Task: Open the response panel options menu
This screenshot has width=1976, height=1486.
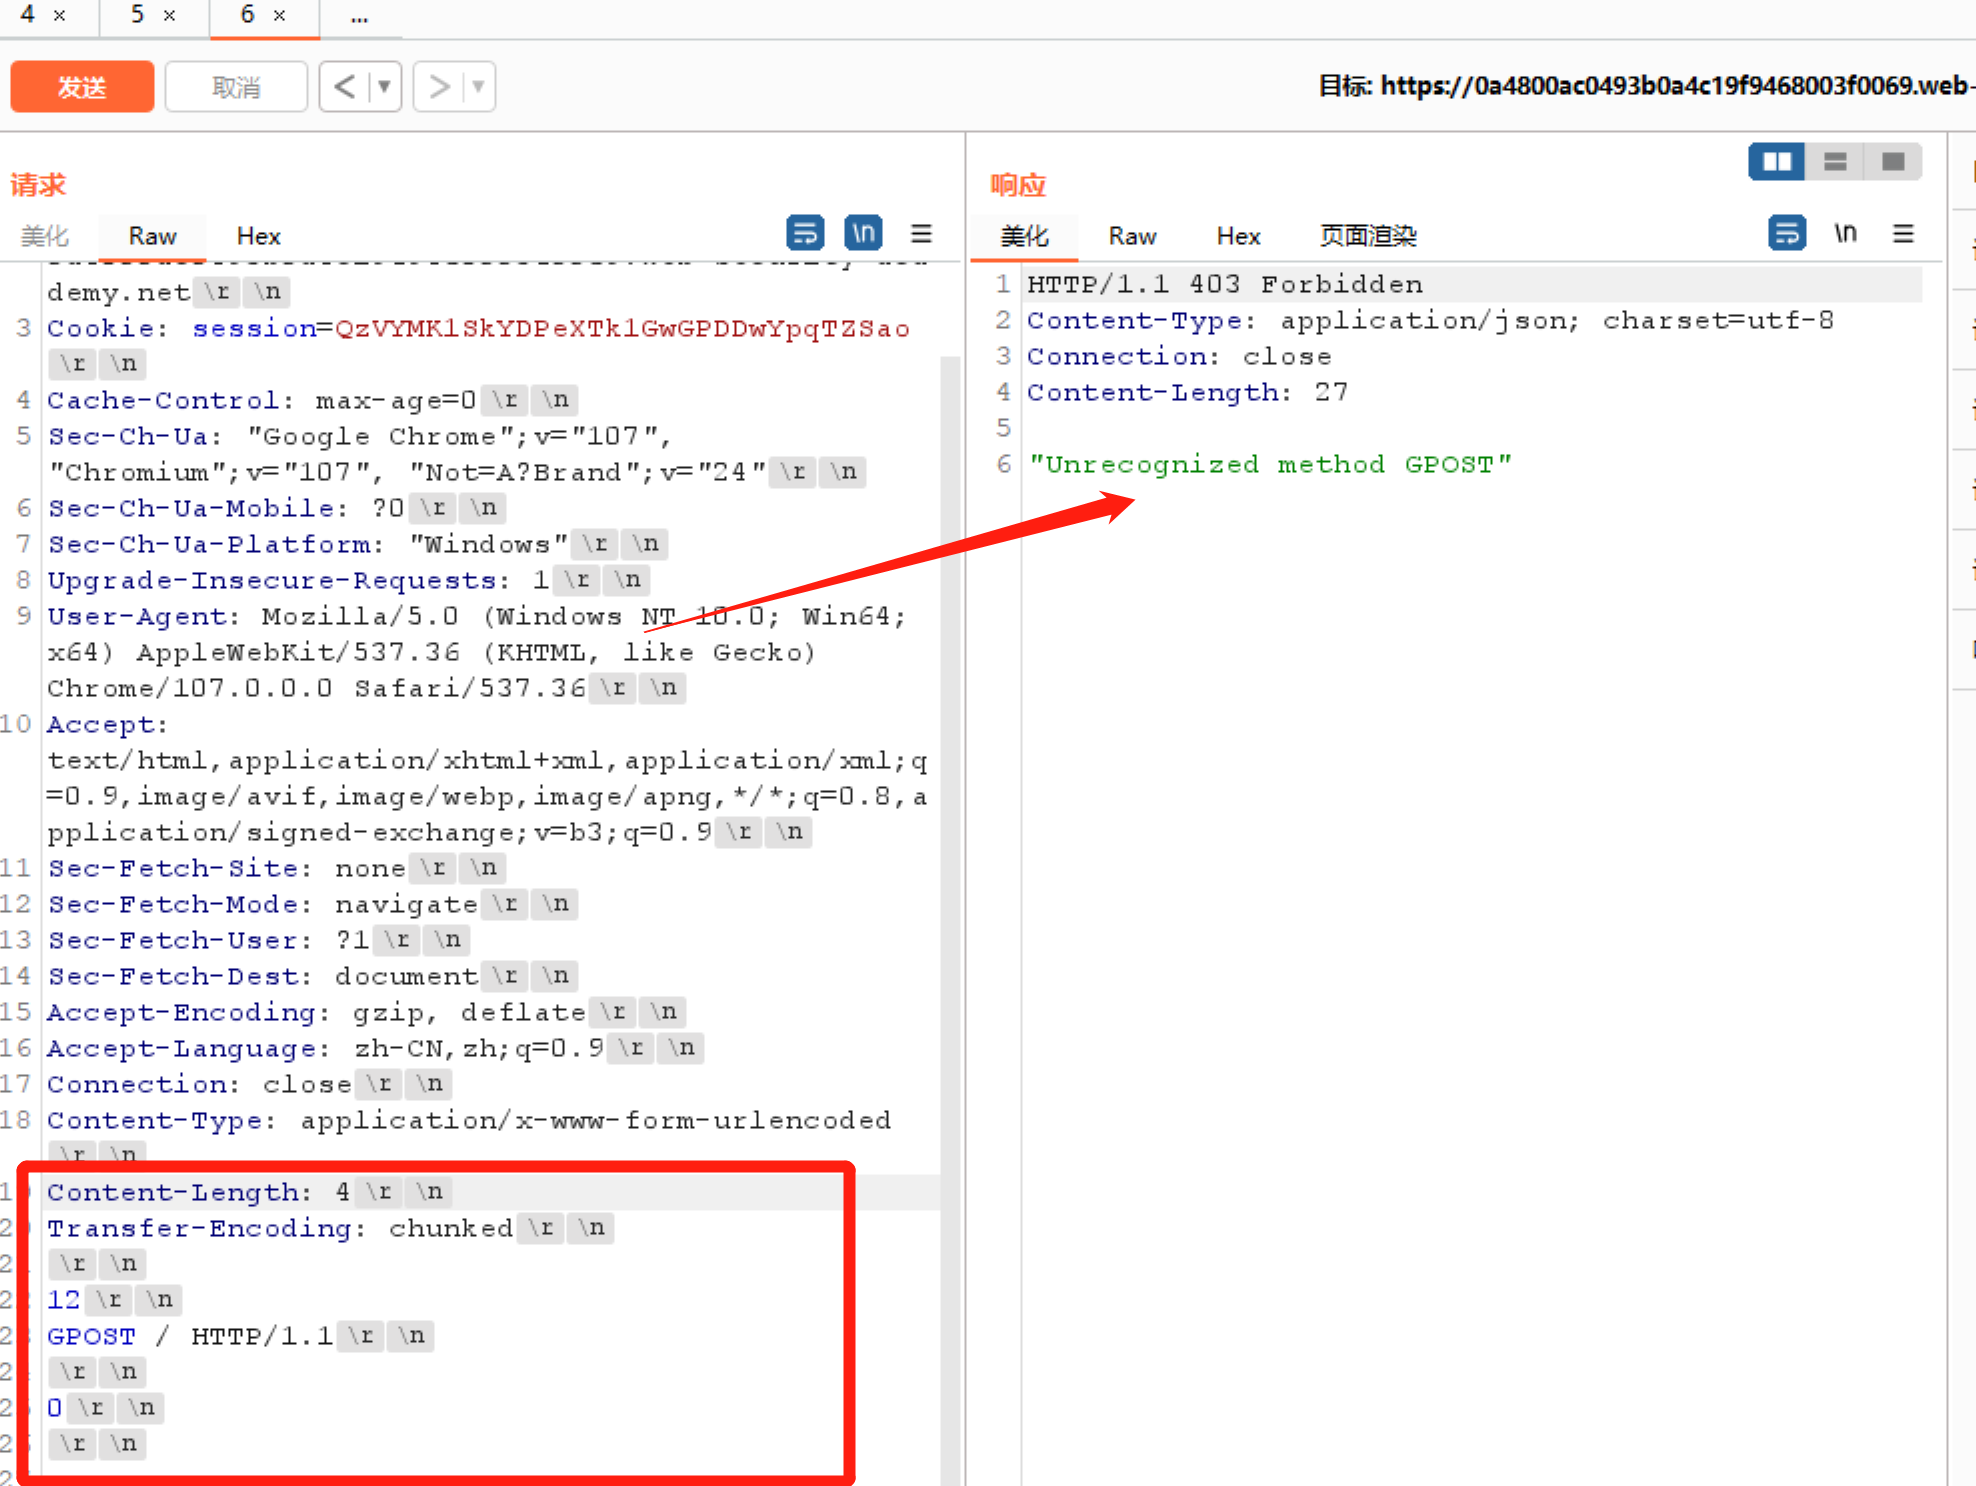Action: 1903,233
